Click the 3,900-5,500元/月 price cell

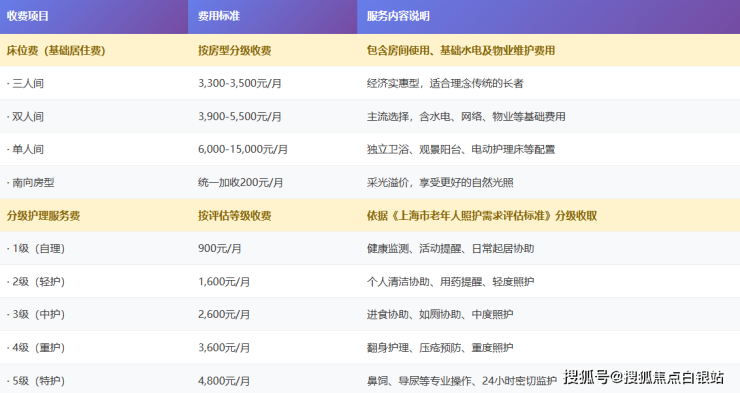pyautogui.click(x=240, y=117)
